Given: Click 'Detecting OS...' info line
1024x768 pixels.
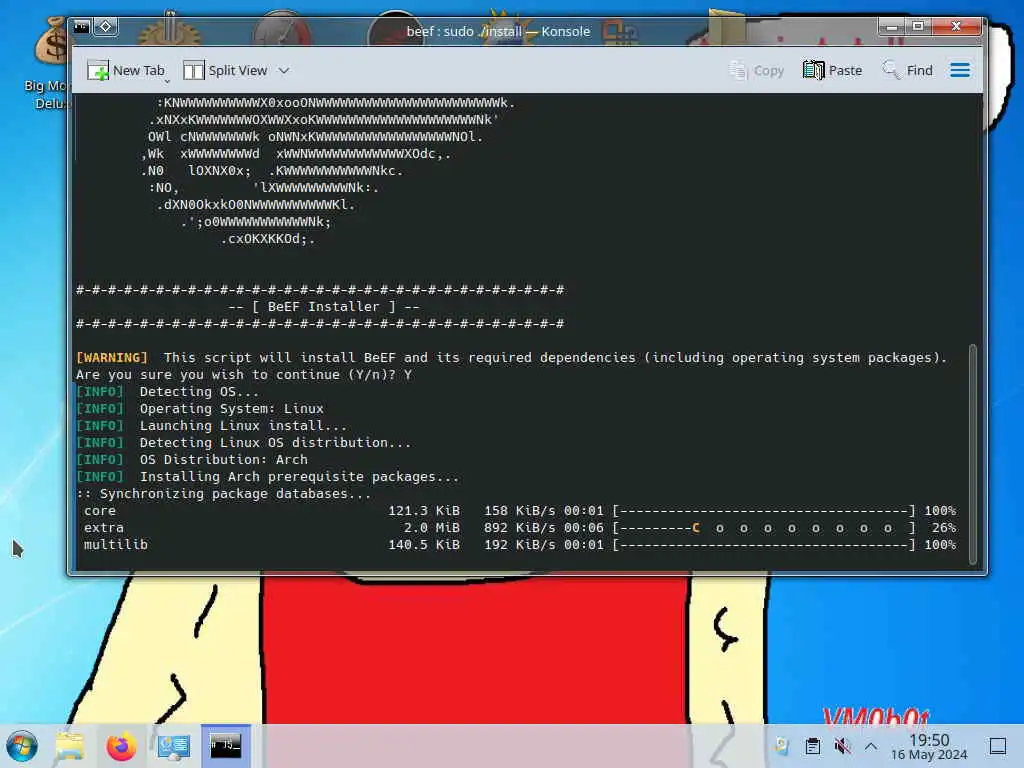Looking at the screenshot, I should coord(199,391).
